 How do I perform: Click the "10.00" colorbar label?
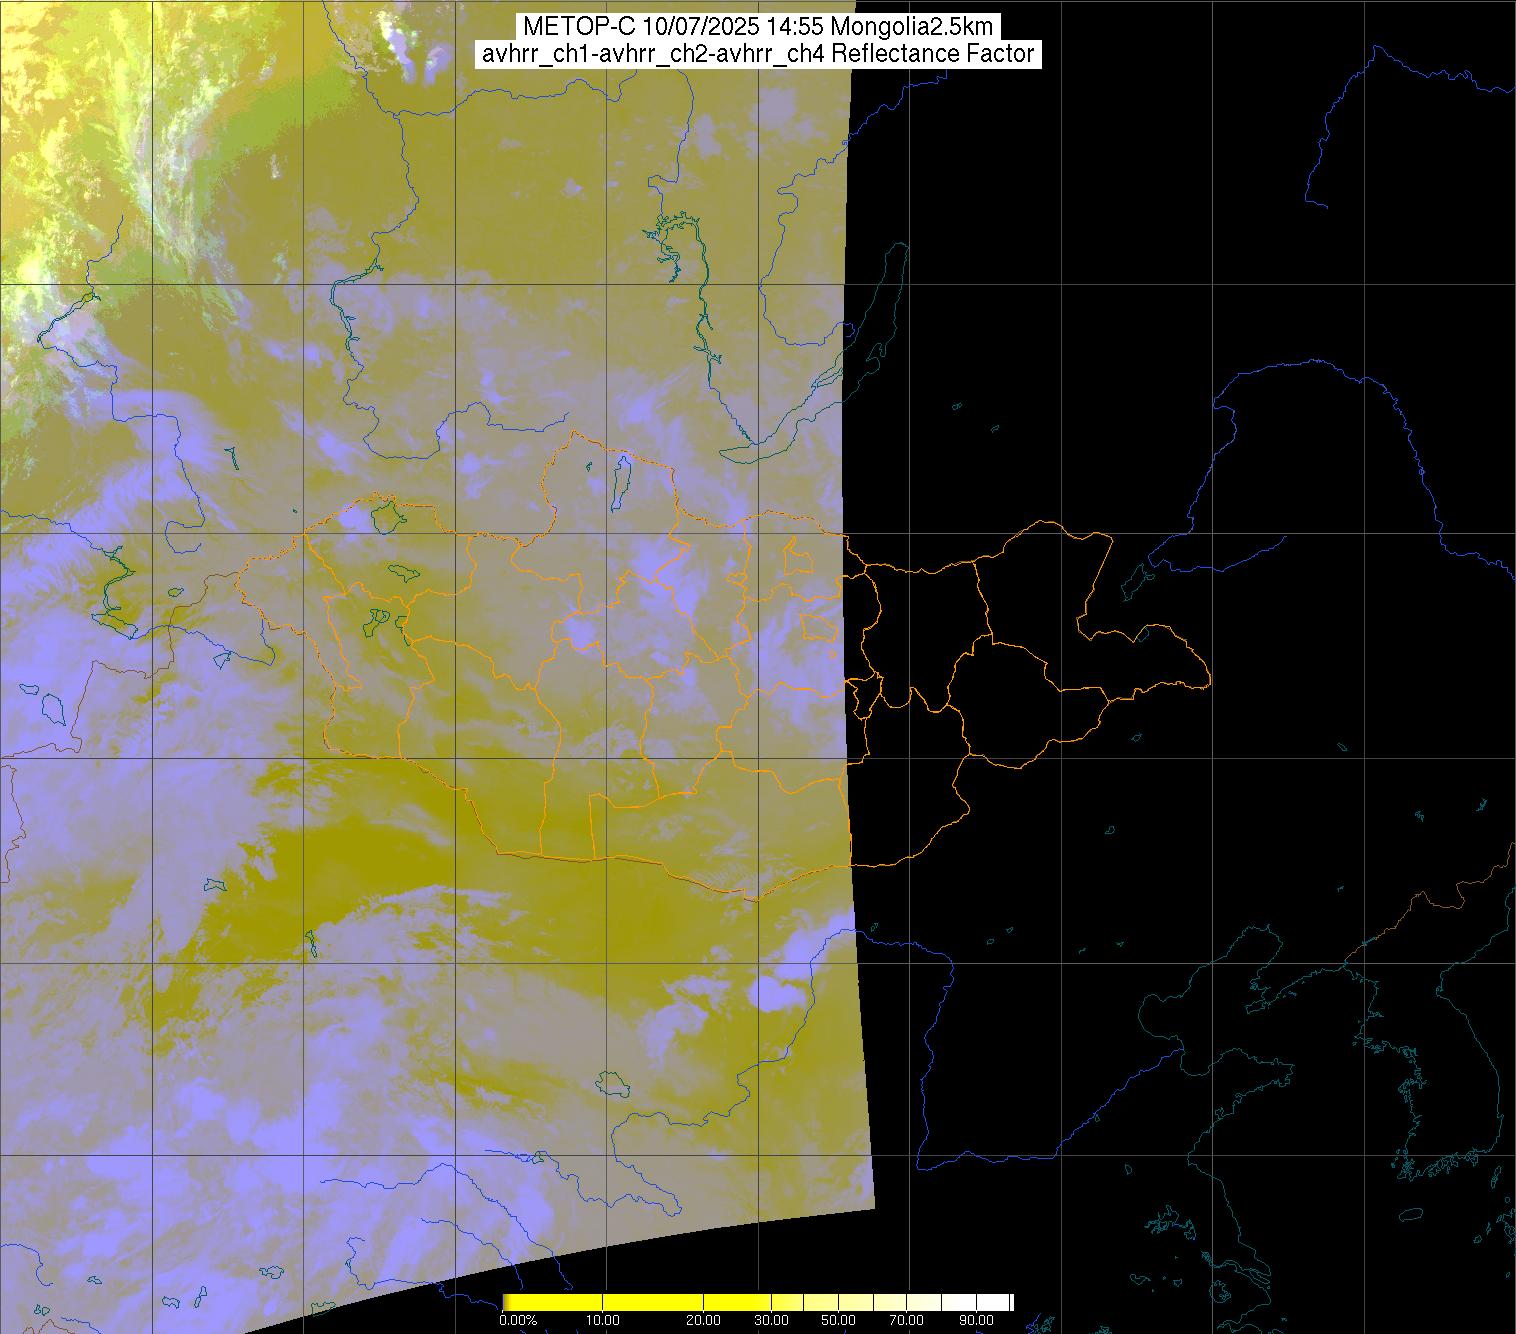click(x=603, y=1322)
